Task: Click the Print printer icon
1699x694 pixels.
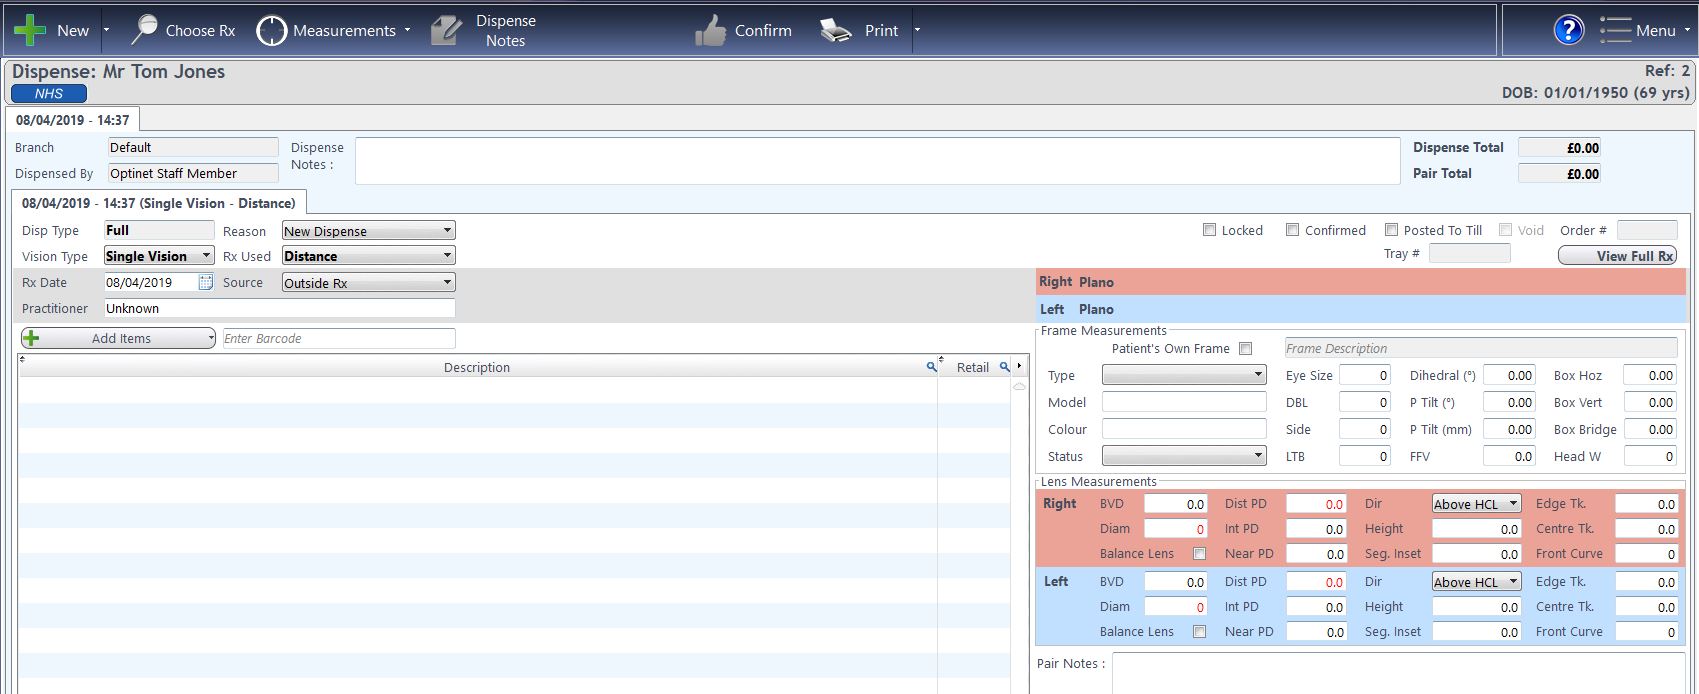Action: click(x=835, y=31)
